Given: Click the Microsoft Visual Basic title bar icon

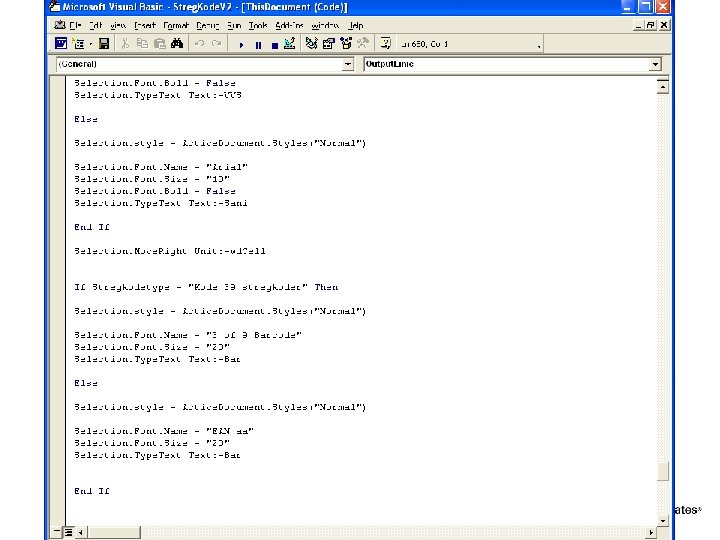Looking at the screenshot, I should coord(55,6).
